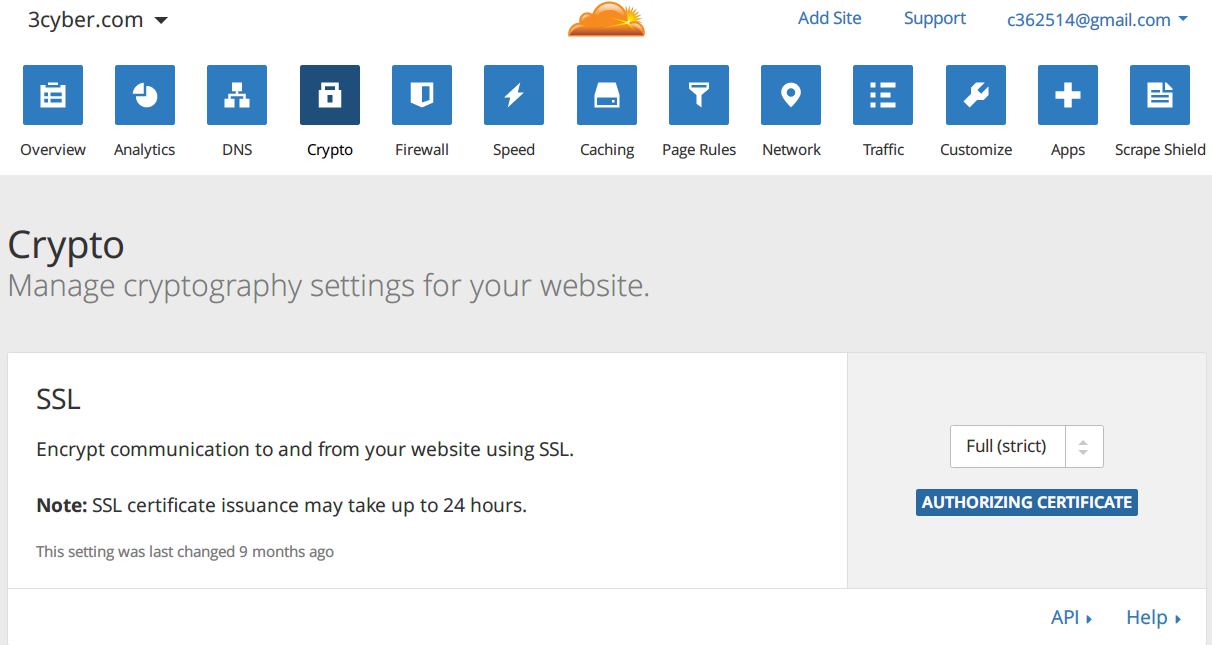This screenshot has height=645, width=1212.
Task: Click the Scrape Shield tab label
Action: (x=1160, y=150)
